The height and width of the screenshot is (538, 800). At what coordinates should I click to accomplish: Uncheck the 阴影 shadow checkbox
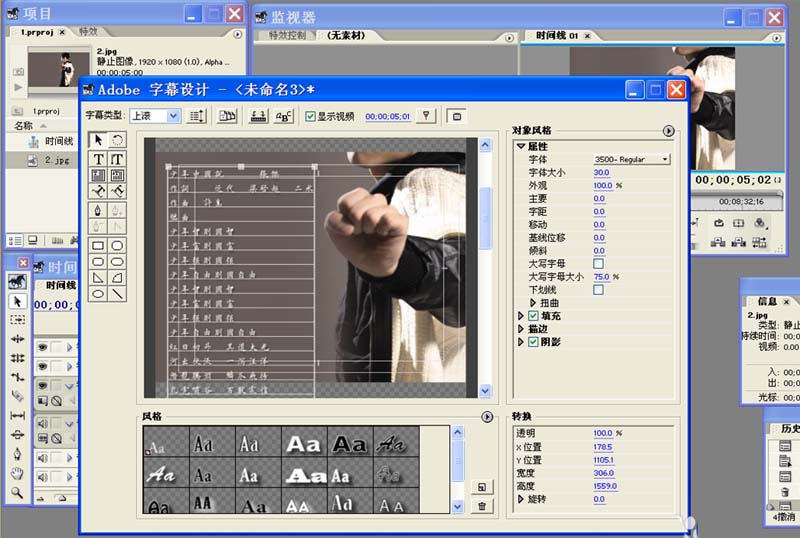(x=533, y=342)
